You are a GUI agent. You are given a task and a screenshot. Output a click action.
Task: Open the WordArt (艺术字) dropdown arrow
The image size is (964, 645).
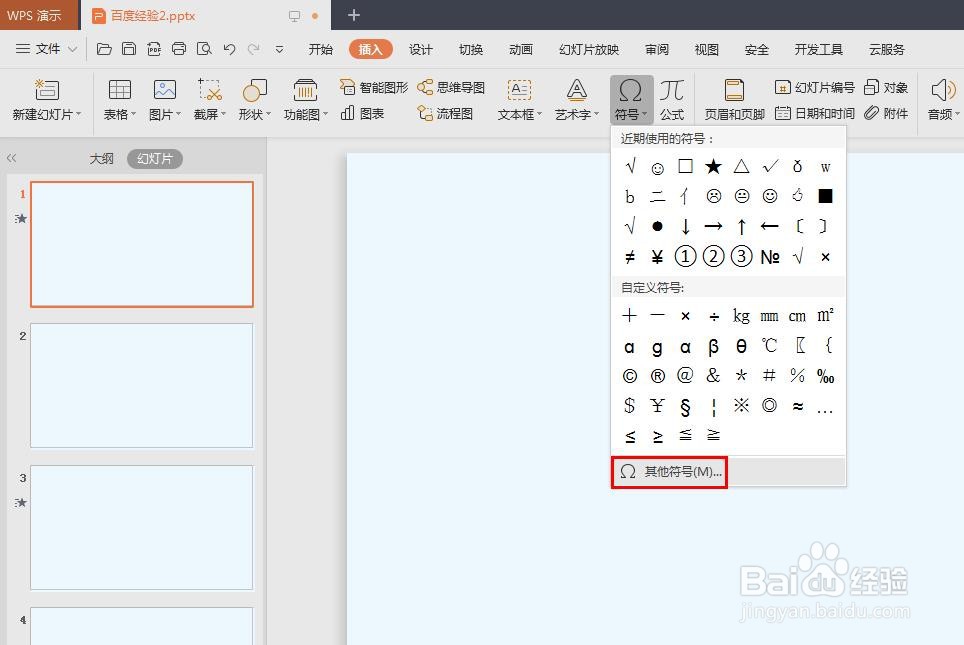(x=596, y=114)
